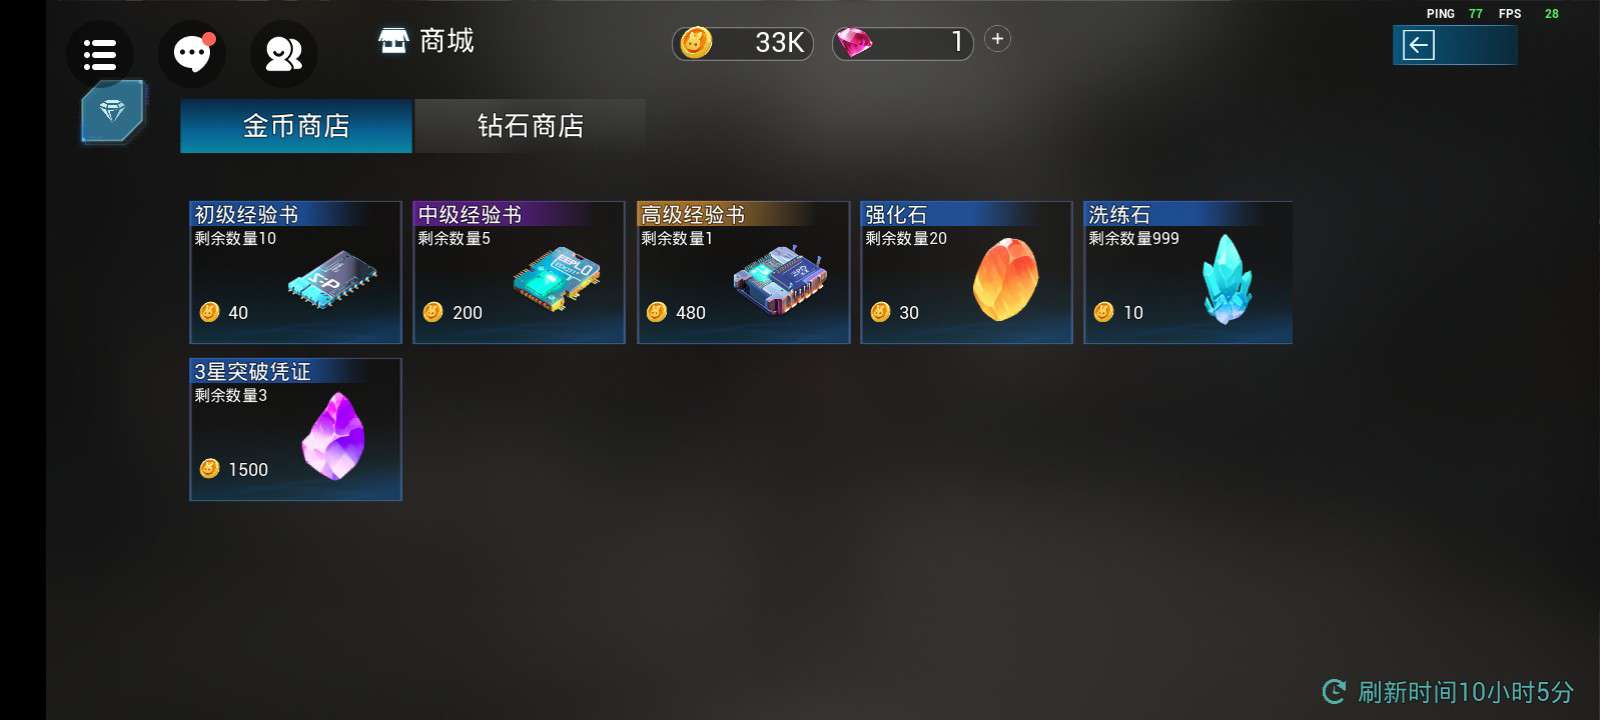Click the 刷新时间10小时5分 refresh text
Screen dimensions: 1600x720
click(1466, 692)
